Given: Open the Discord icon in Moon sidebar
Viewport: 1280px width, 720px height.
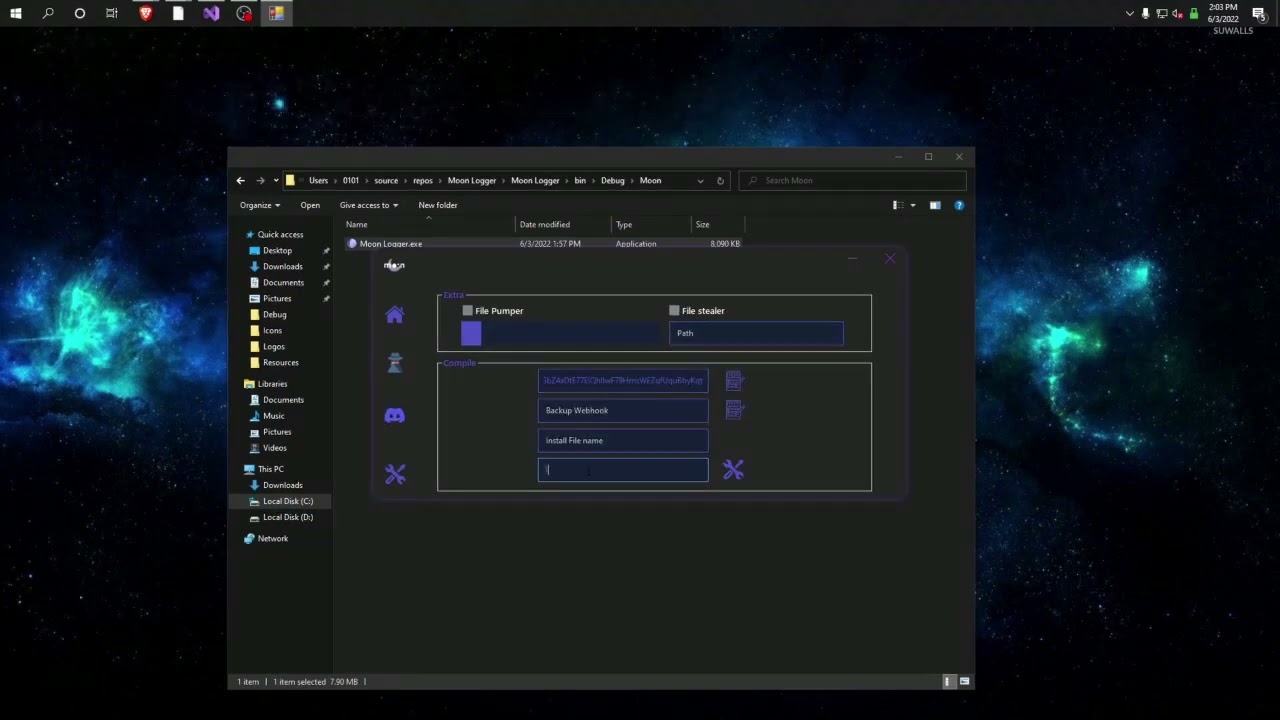Looking at the screenshot, I should tap(395, 415).
